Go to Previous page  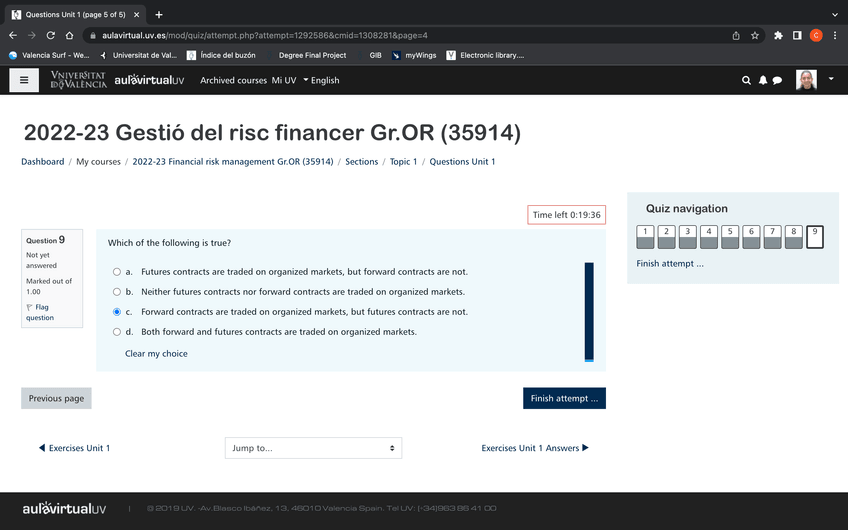coord(56,398)
